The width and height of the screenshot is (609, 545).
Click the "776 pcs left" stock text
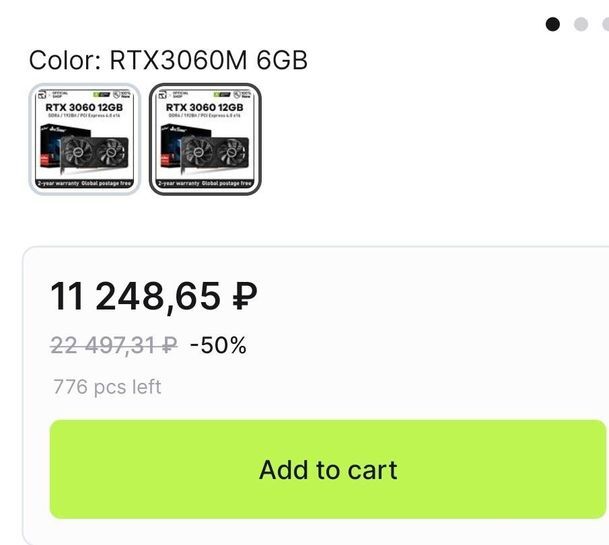107,386
